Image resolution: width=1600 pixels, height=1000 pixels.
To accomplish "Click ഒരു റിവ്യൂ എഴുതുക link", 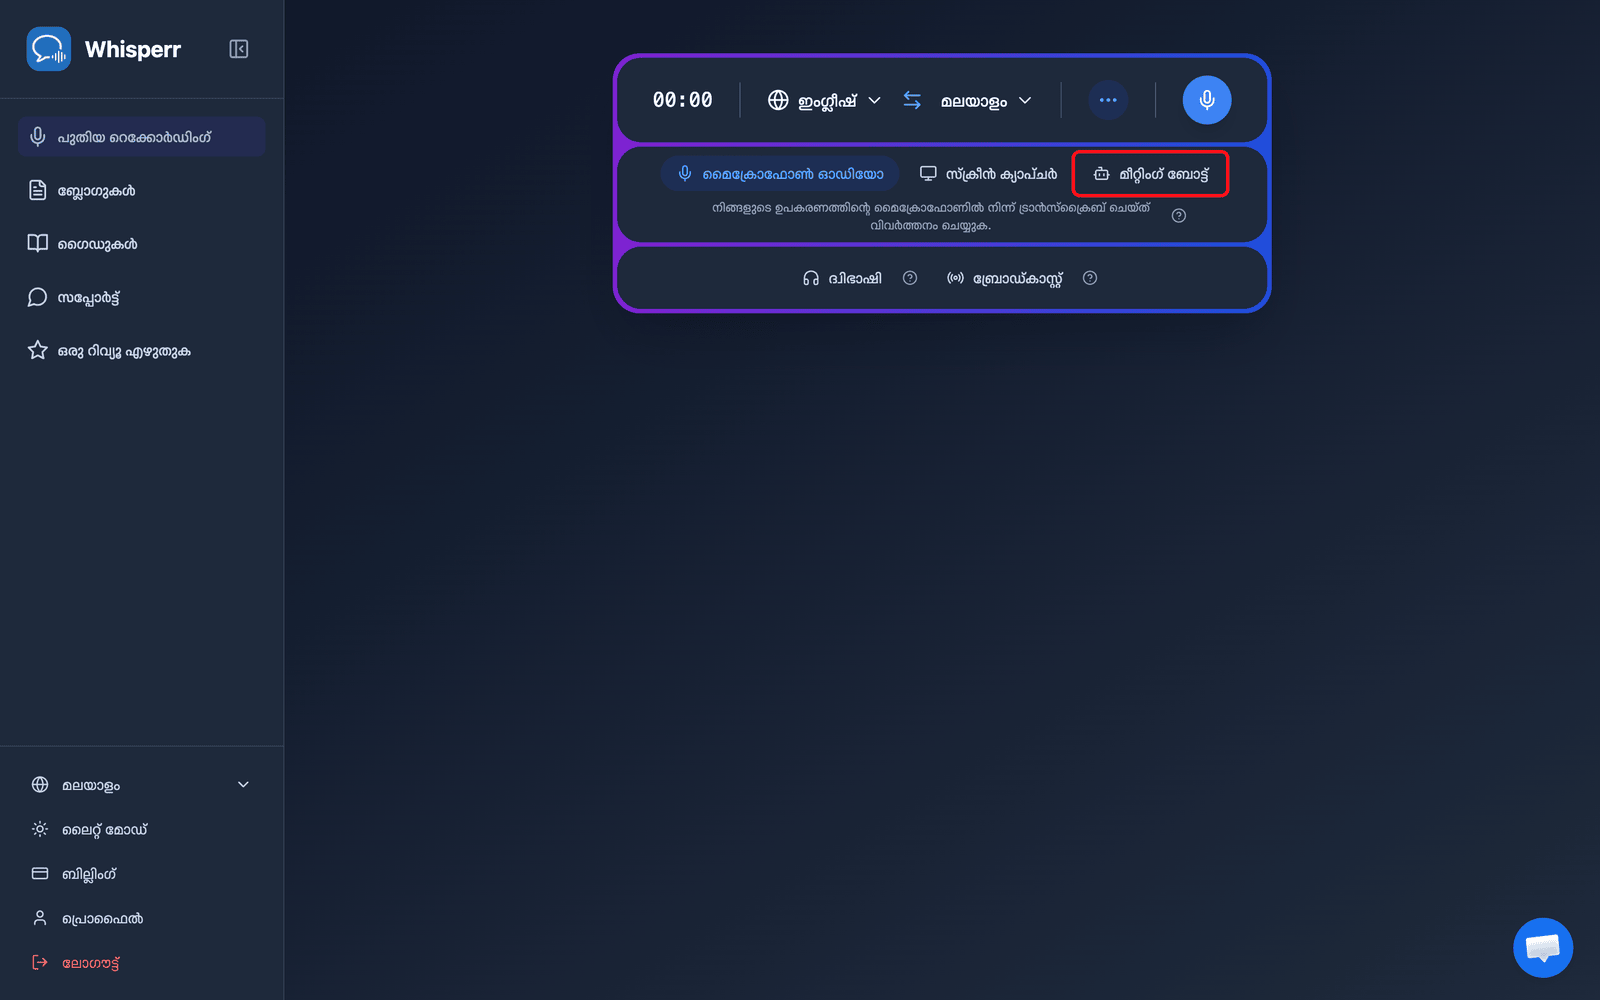I will point(141,350).
